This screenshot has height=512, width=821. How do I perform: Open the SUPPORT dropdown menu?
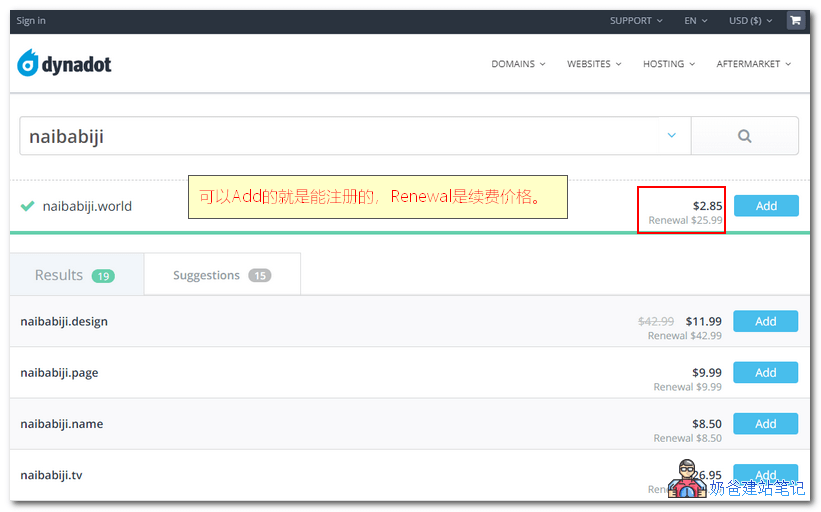(636, 20)
